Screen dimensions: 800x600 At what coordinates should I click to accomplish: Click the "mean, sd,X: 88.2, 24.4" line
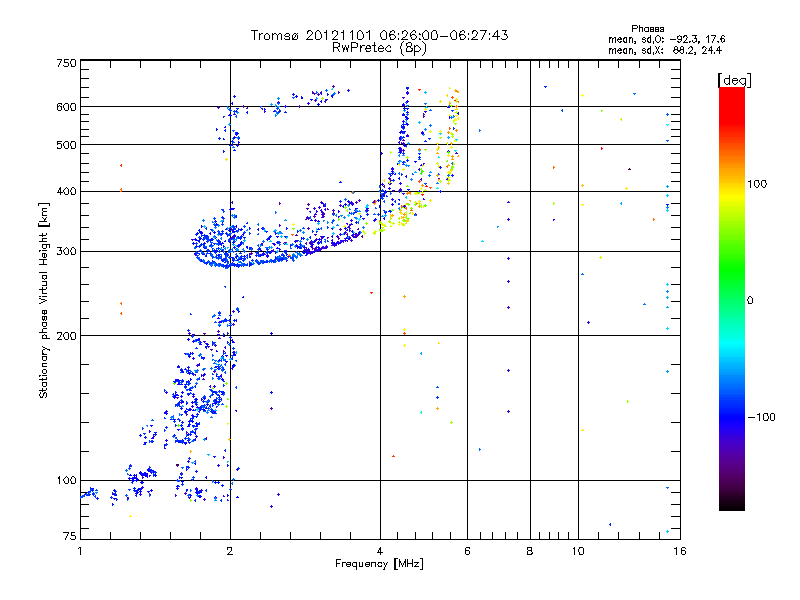[x=664, y=50]
